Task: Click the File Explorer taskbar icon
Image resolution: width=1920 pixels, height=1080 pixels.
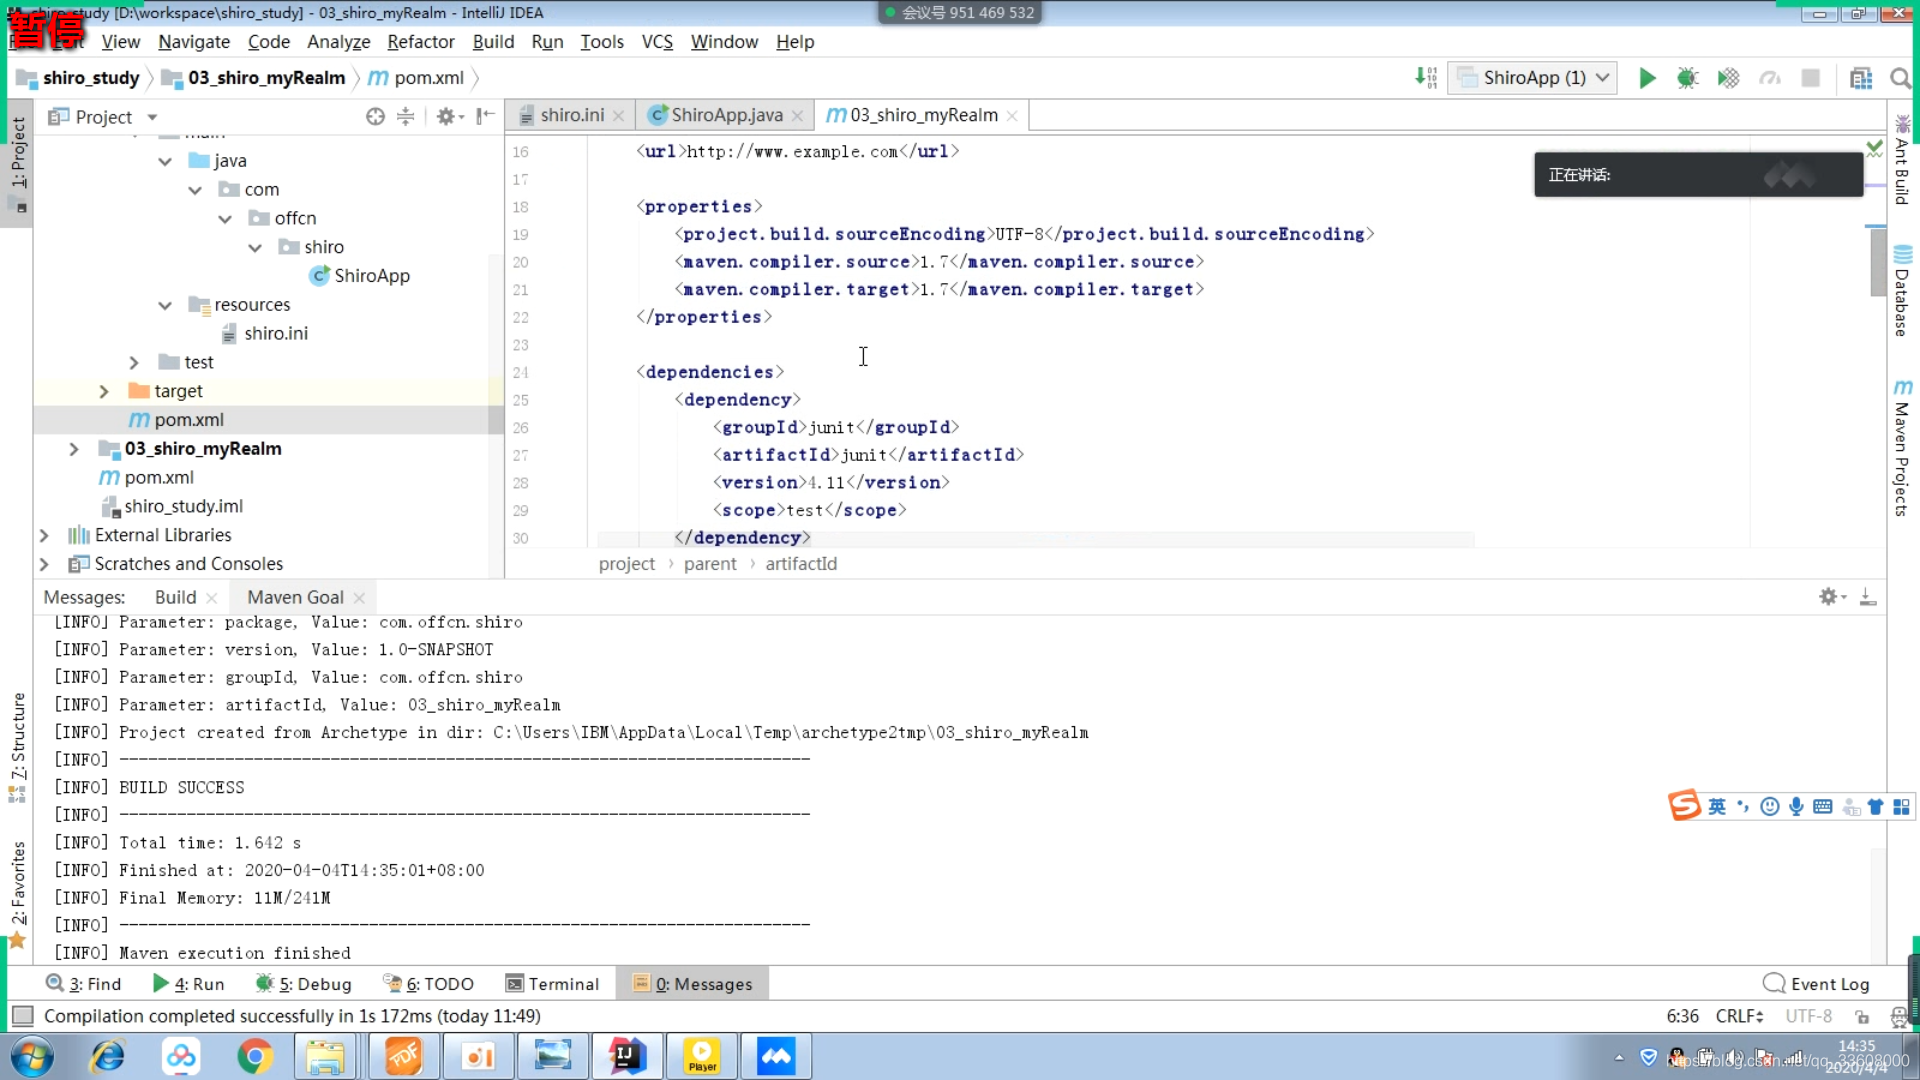Action: (x=325, y=1056)
